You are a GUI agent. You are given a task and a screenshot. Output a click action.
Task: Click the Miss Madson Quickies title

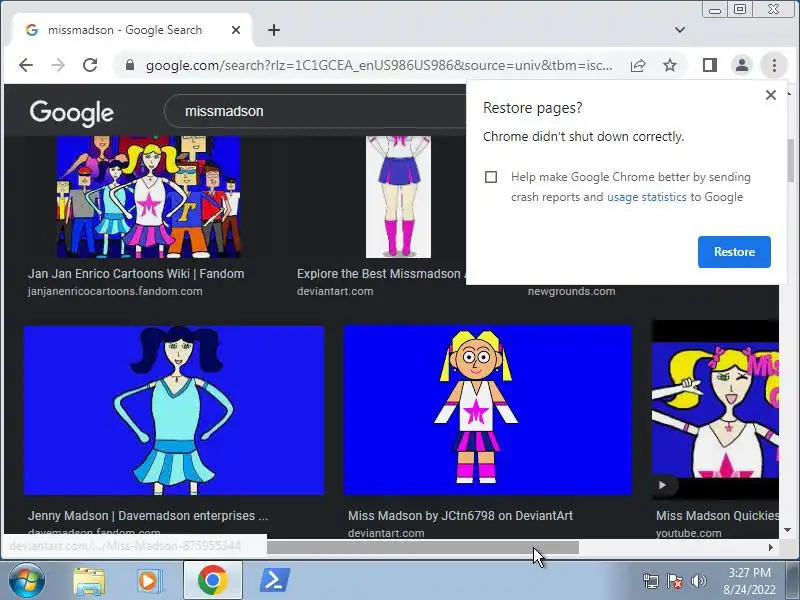[717, 516]
